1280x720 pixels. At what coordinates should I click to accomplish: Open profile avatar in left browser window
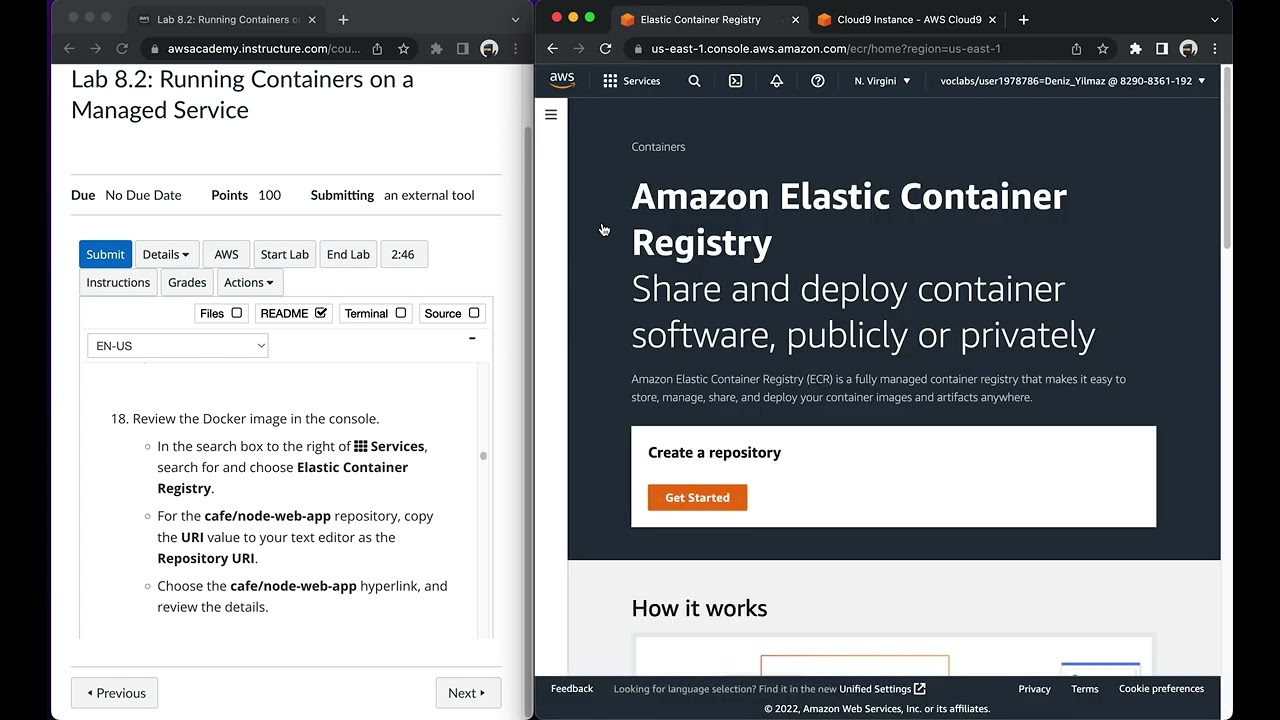tap(489, 48)
